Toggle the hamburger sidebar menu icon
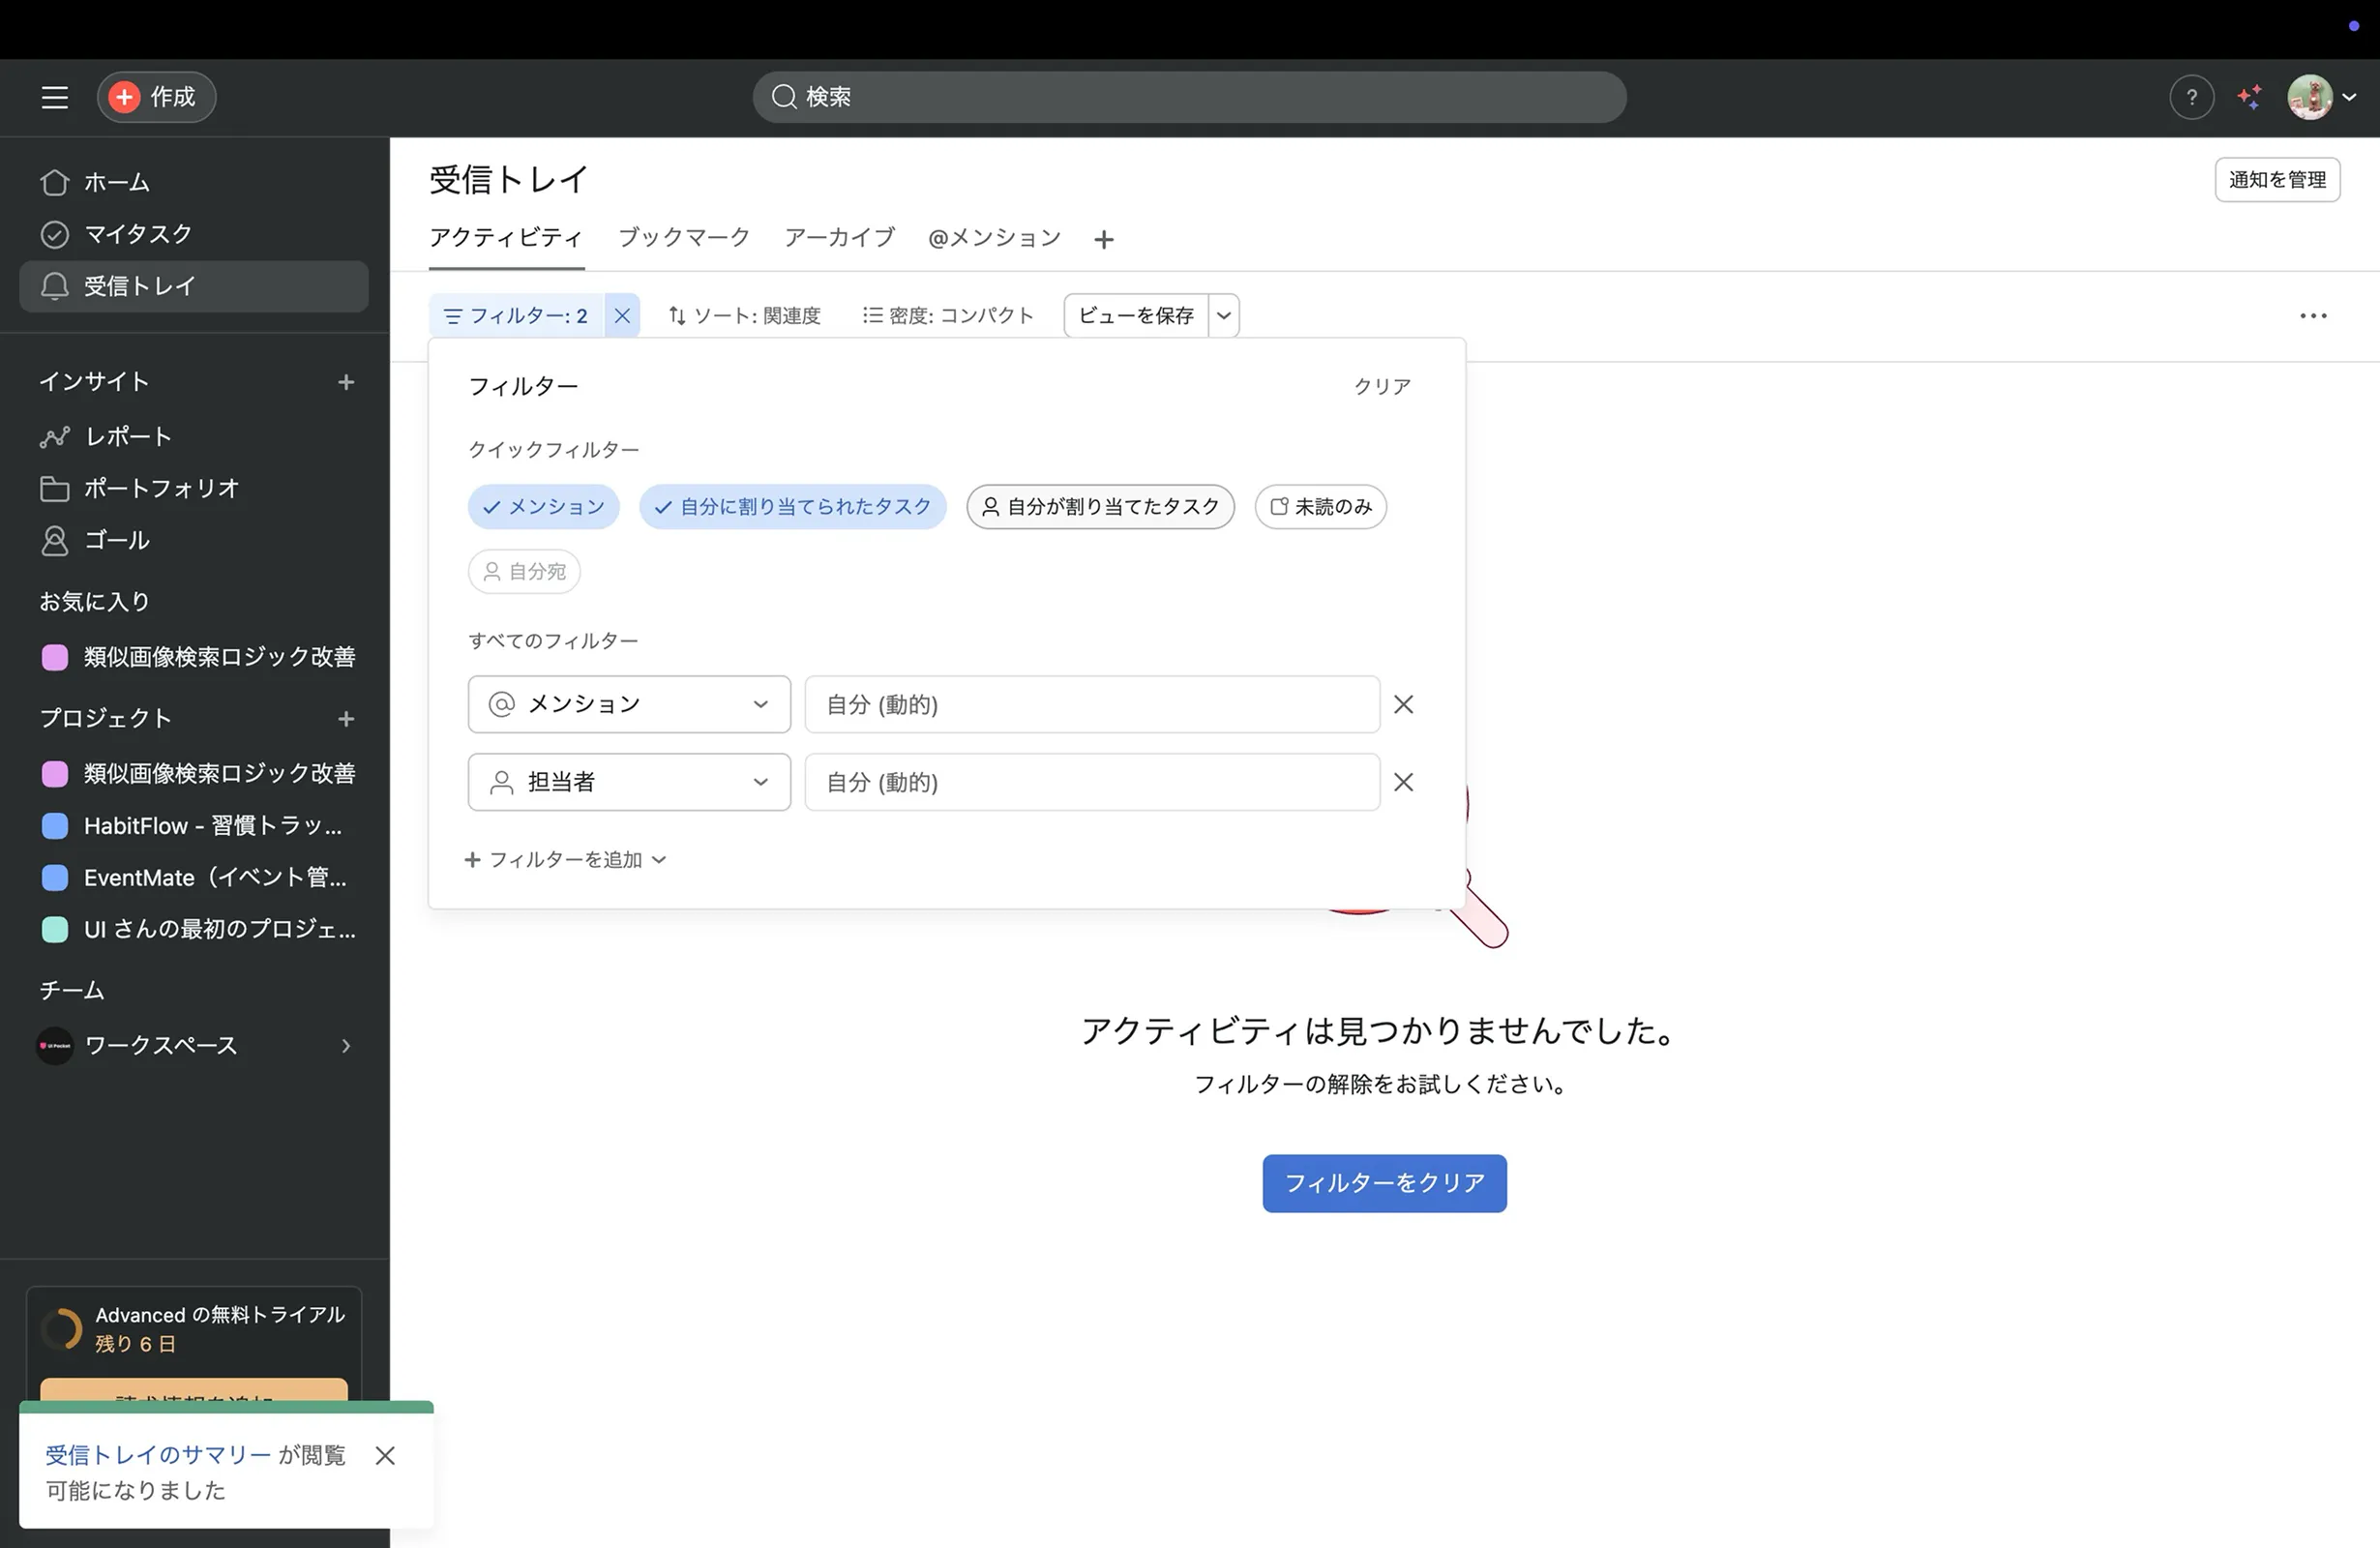The height and width of the screenshot is (1548, 2380). [54, 97]
